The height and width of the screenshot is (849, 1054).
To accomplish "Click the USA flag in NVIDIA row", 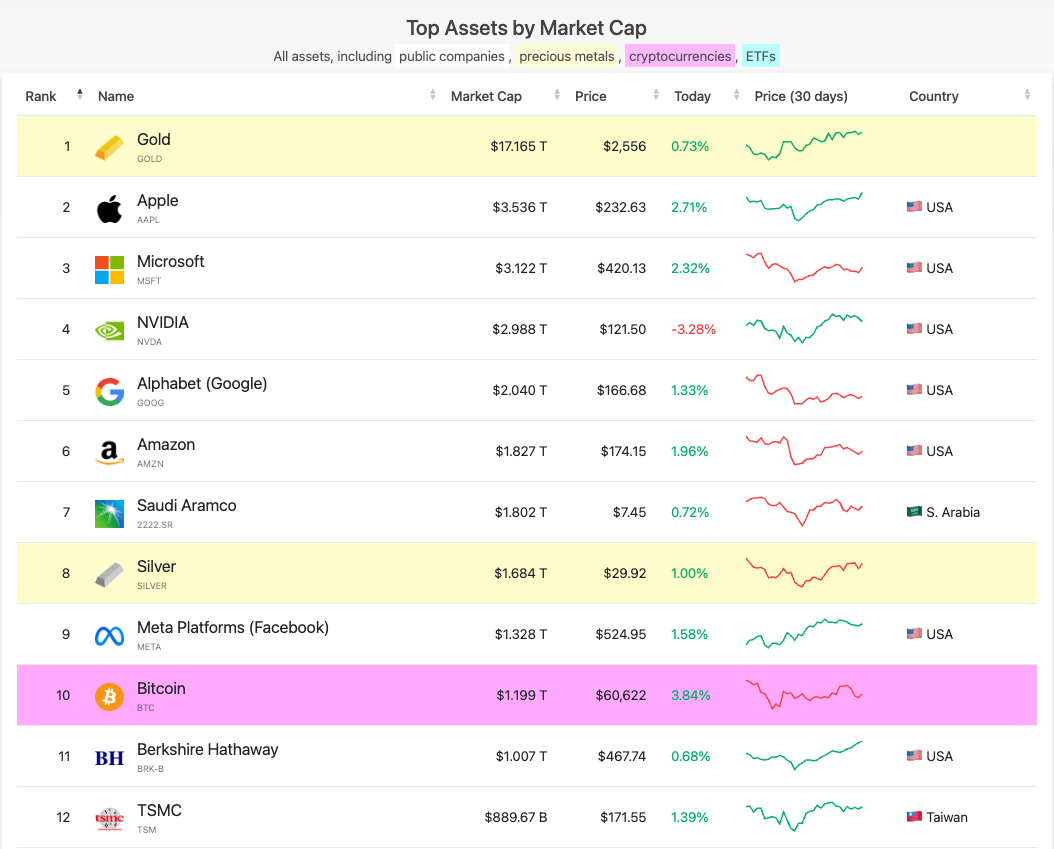I will [914, 329].
